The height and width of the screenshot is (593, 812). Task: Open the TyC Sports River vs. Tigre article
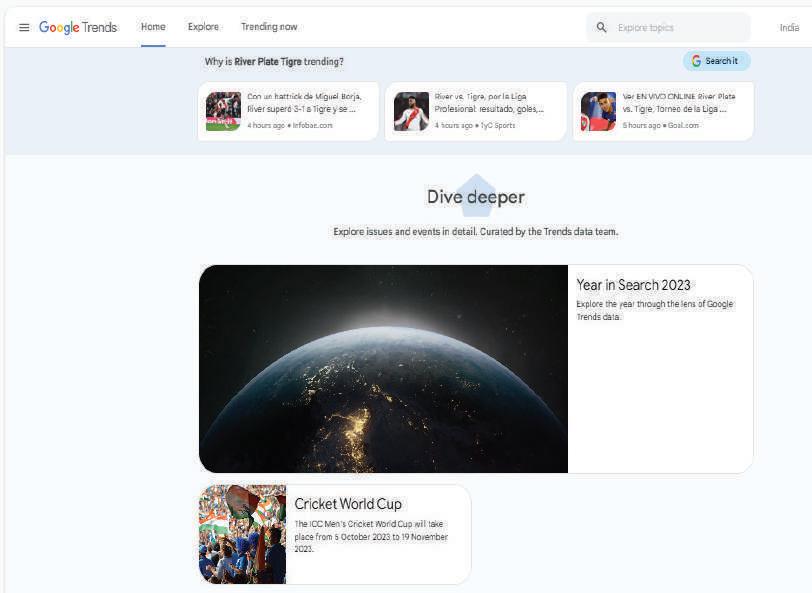pos(476,111)
